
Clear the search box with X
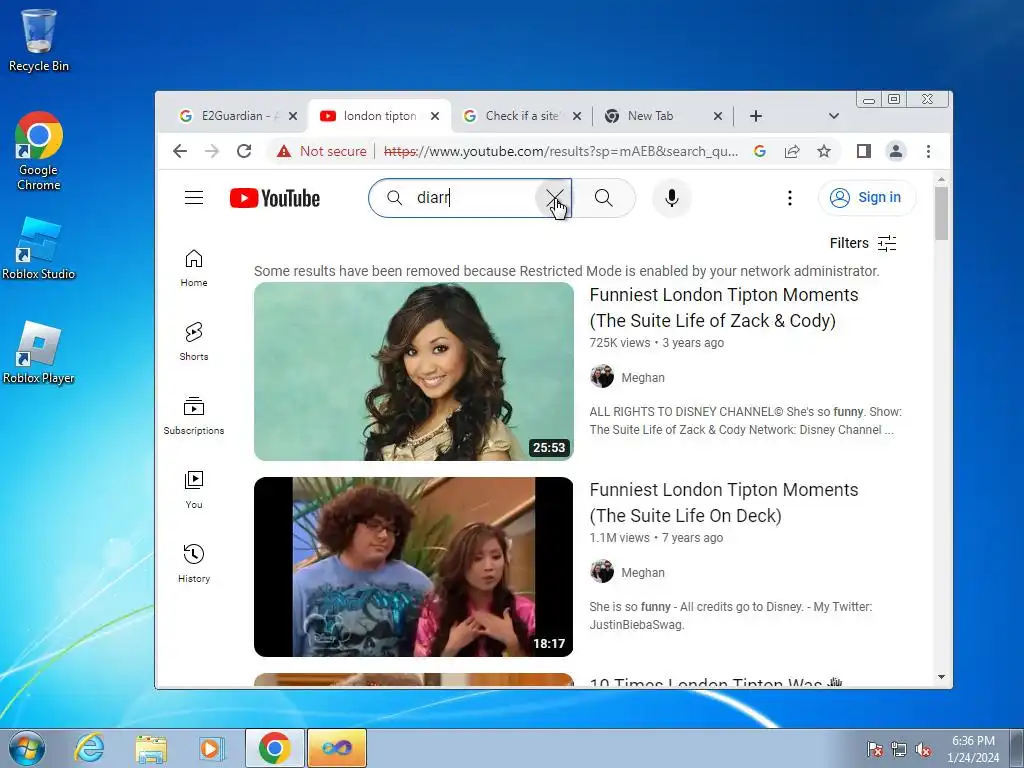click(x=554, y=198)
